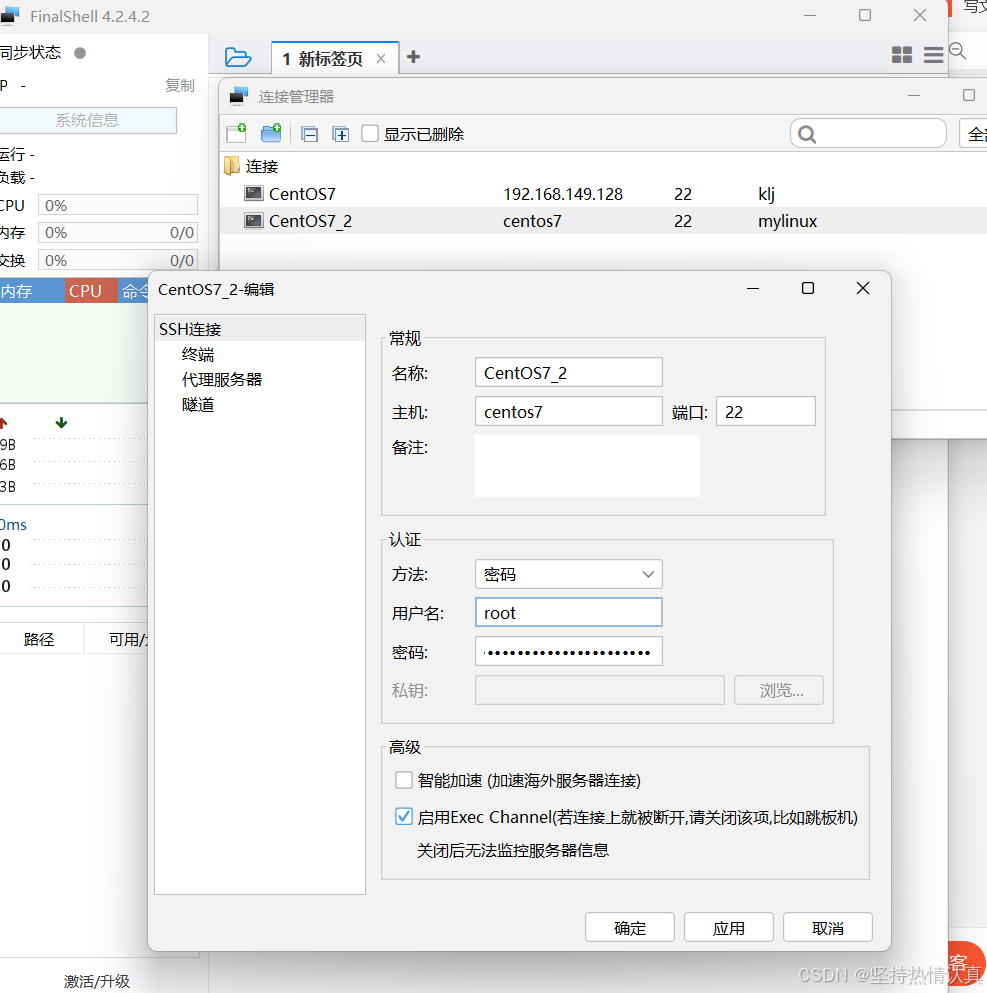Collapse all connection tree entries

[310, 134]
